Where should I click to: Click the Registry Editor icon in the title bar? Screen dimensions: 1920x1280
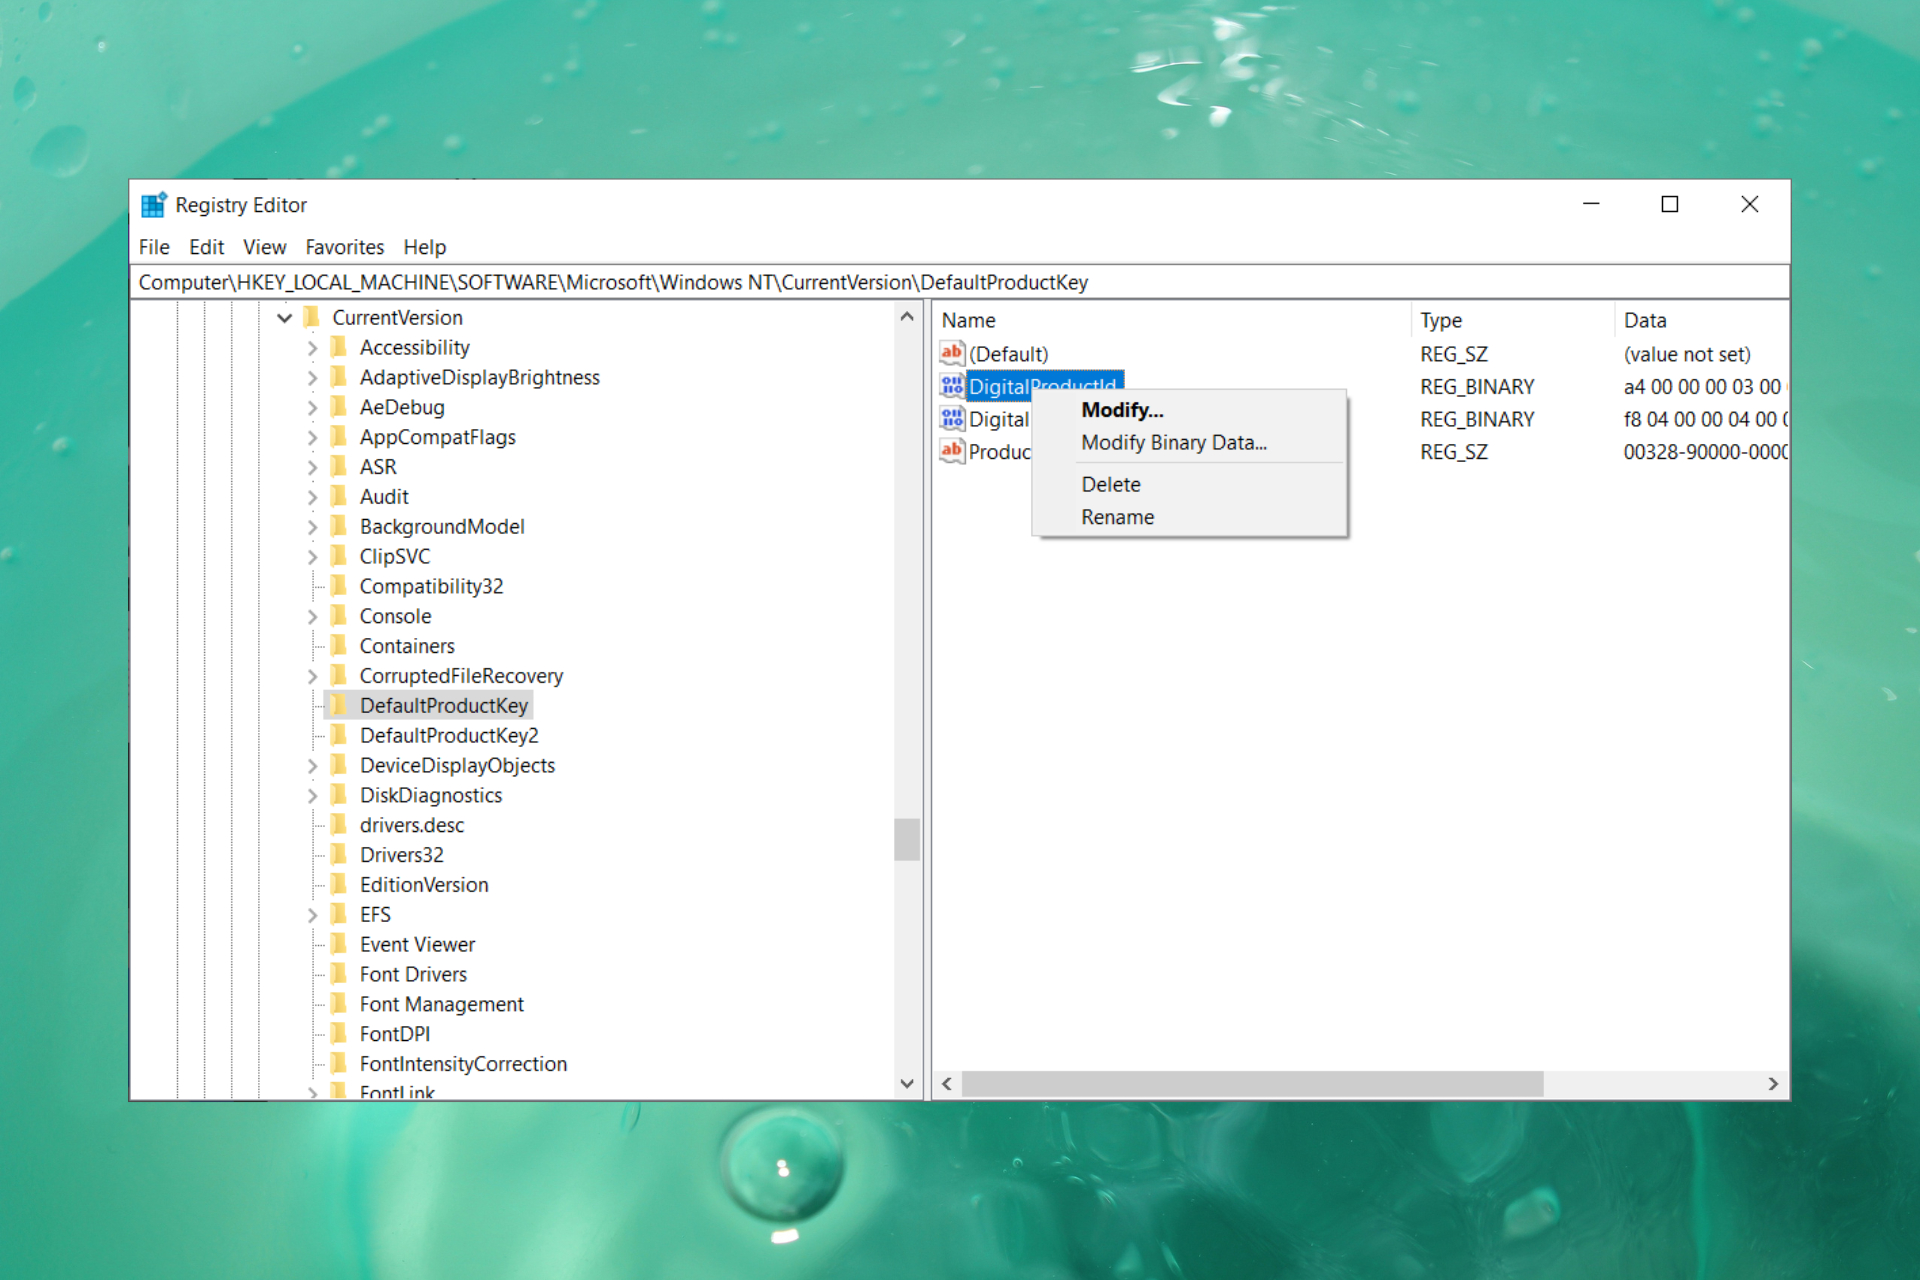point(154,204)
